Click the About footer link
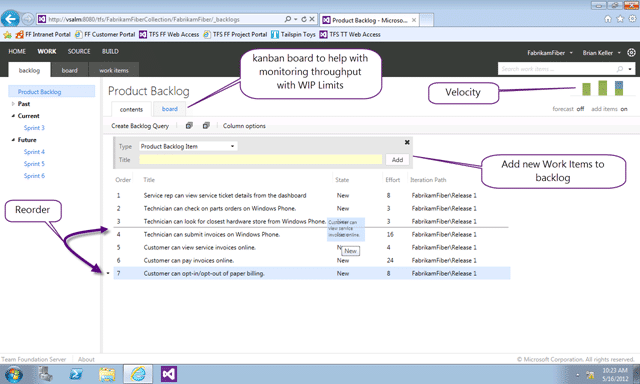Viewport: 640px width, 384px height. [86, 360]
